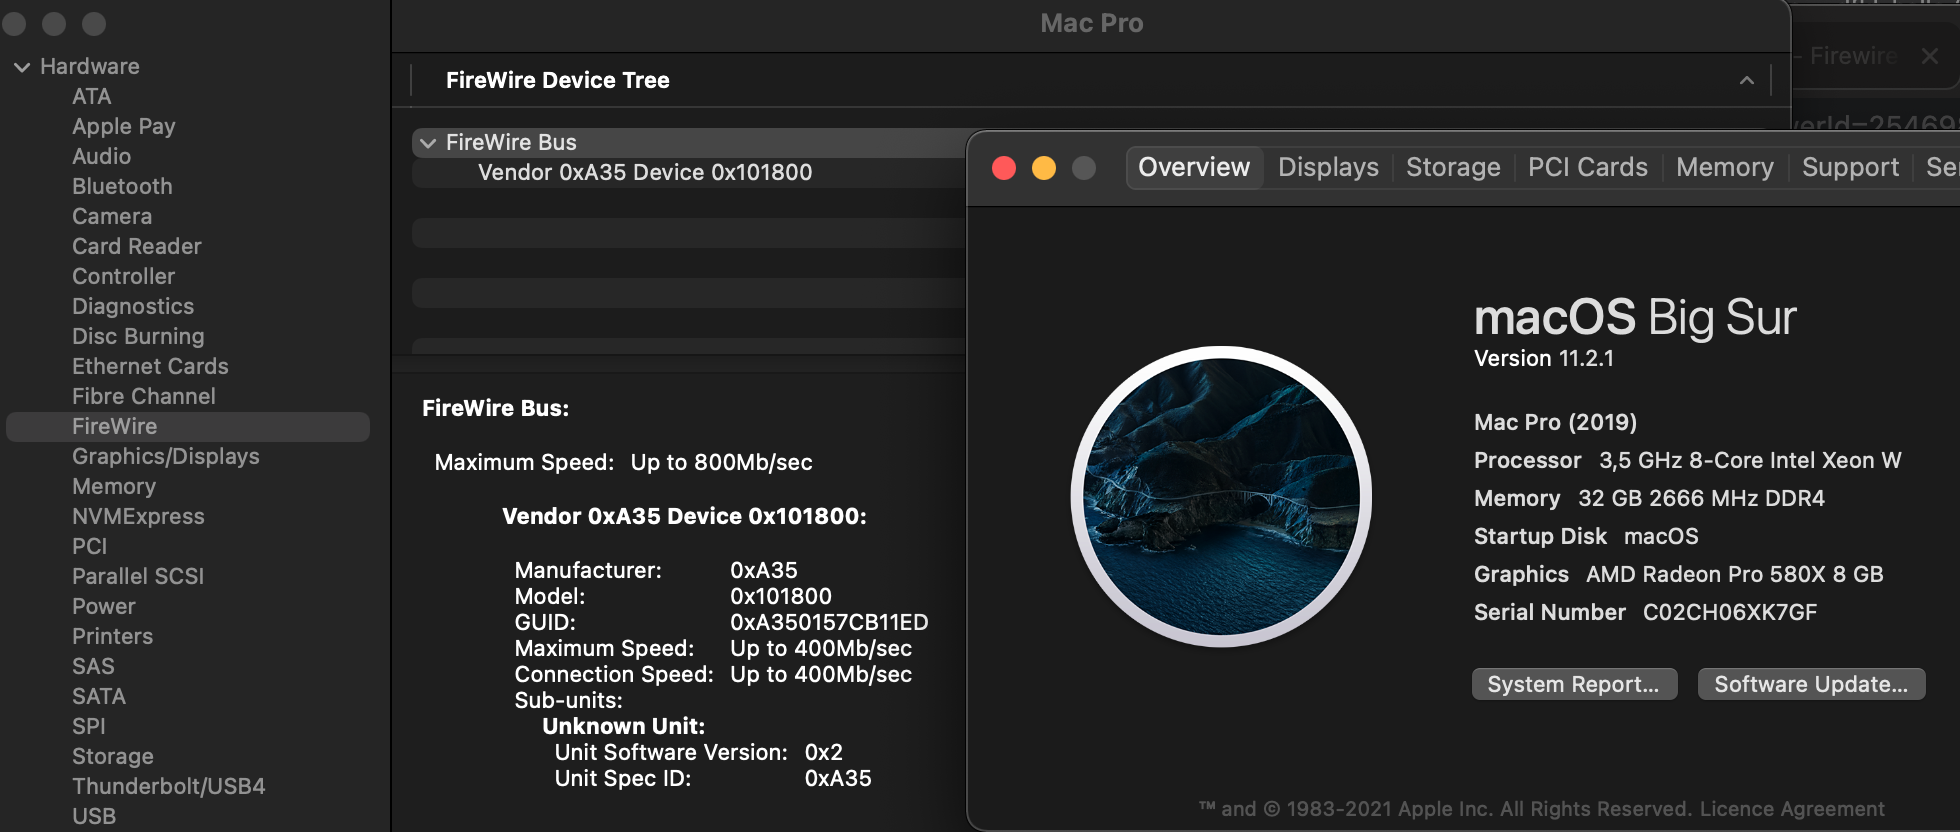Click the Manufacturer value 0xA35
The height and width of the screenshot is (832, 1960).
point(764,571)
